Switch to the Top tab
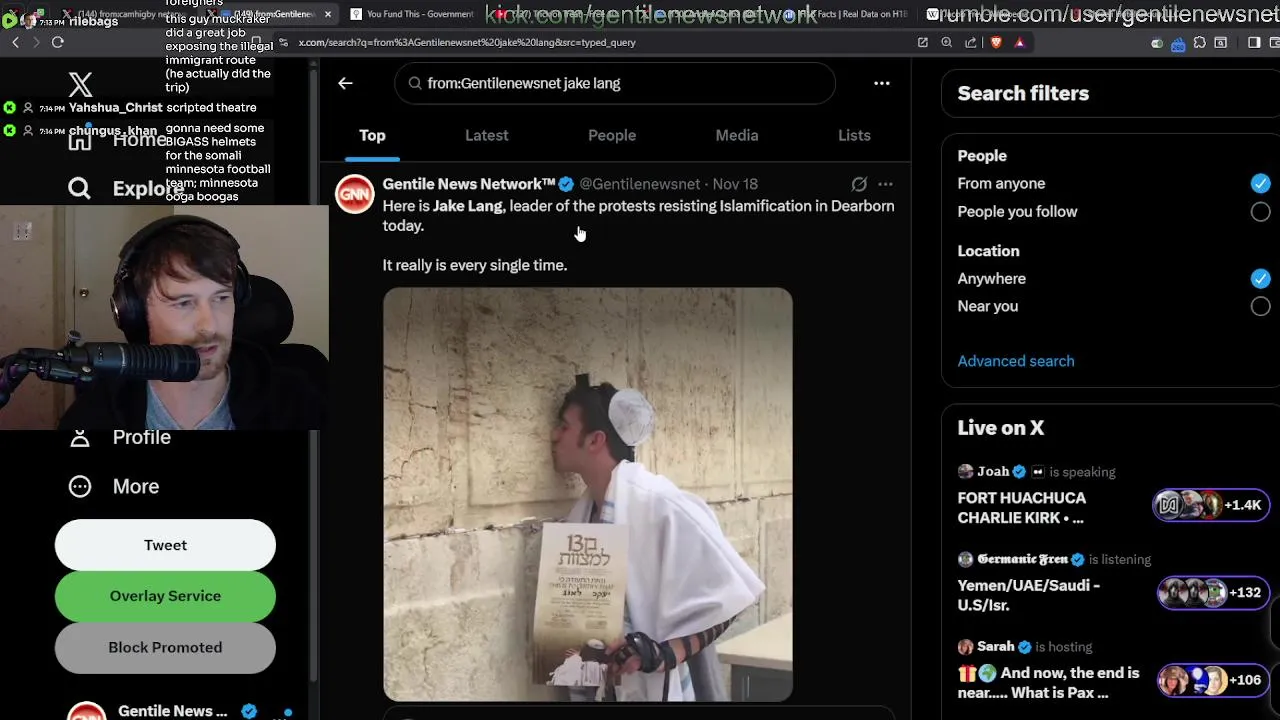 coord(372,135)
